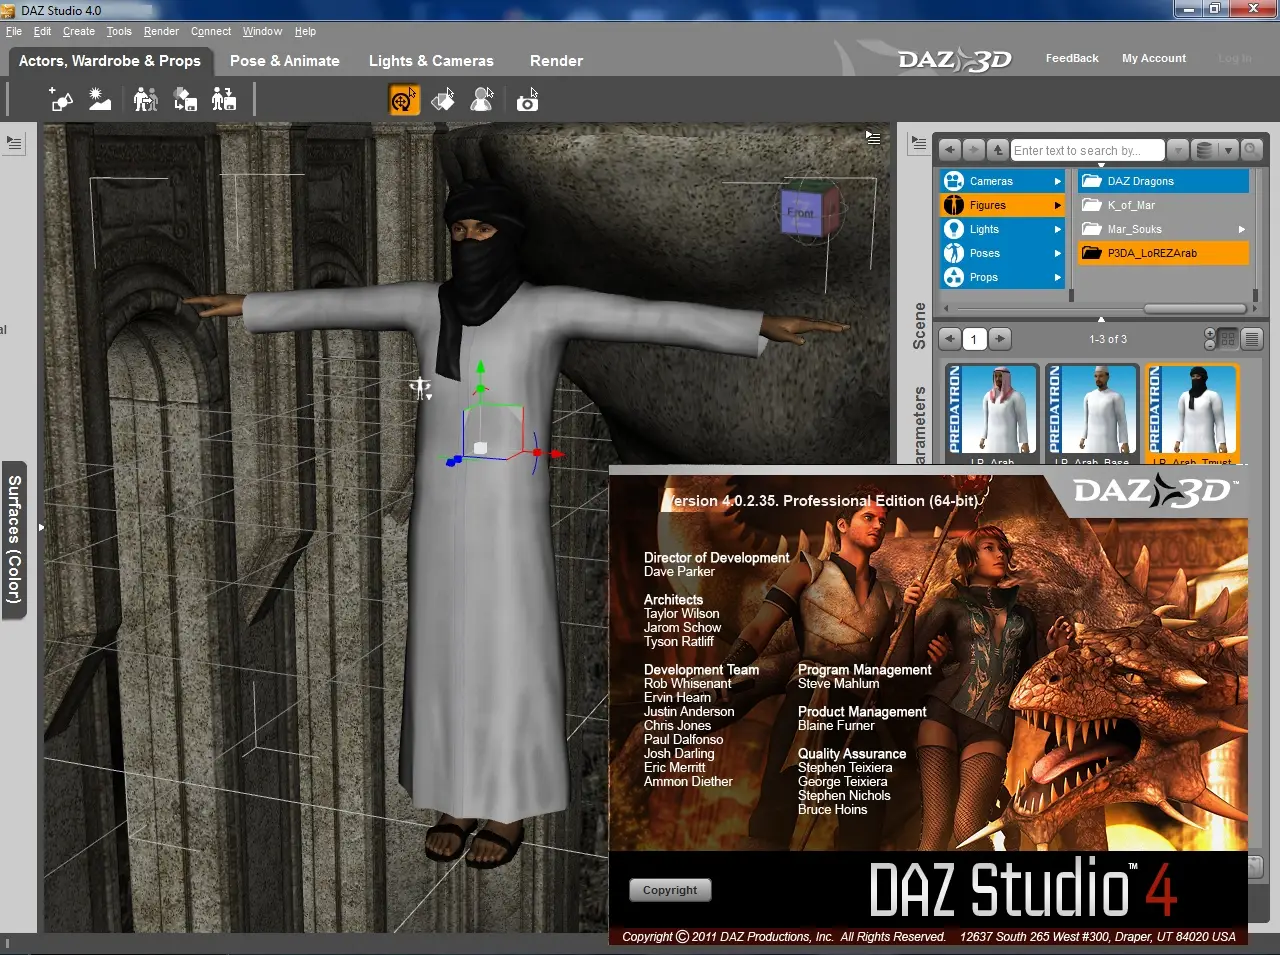Zoom out thumbnails with minus button
Image resolution: width=1280 pixels, height=955 pixels.
point(1210,345)
